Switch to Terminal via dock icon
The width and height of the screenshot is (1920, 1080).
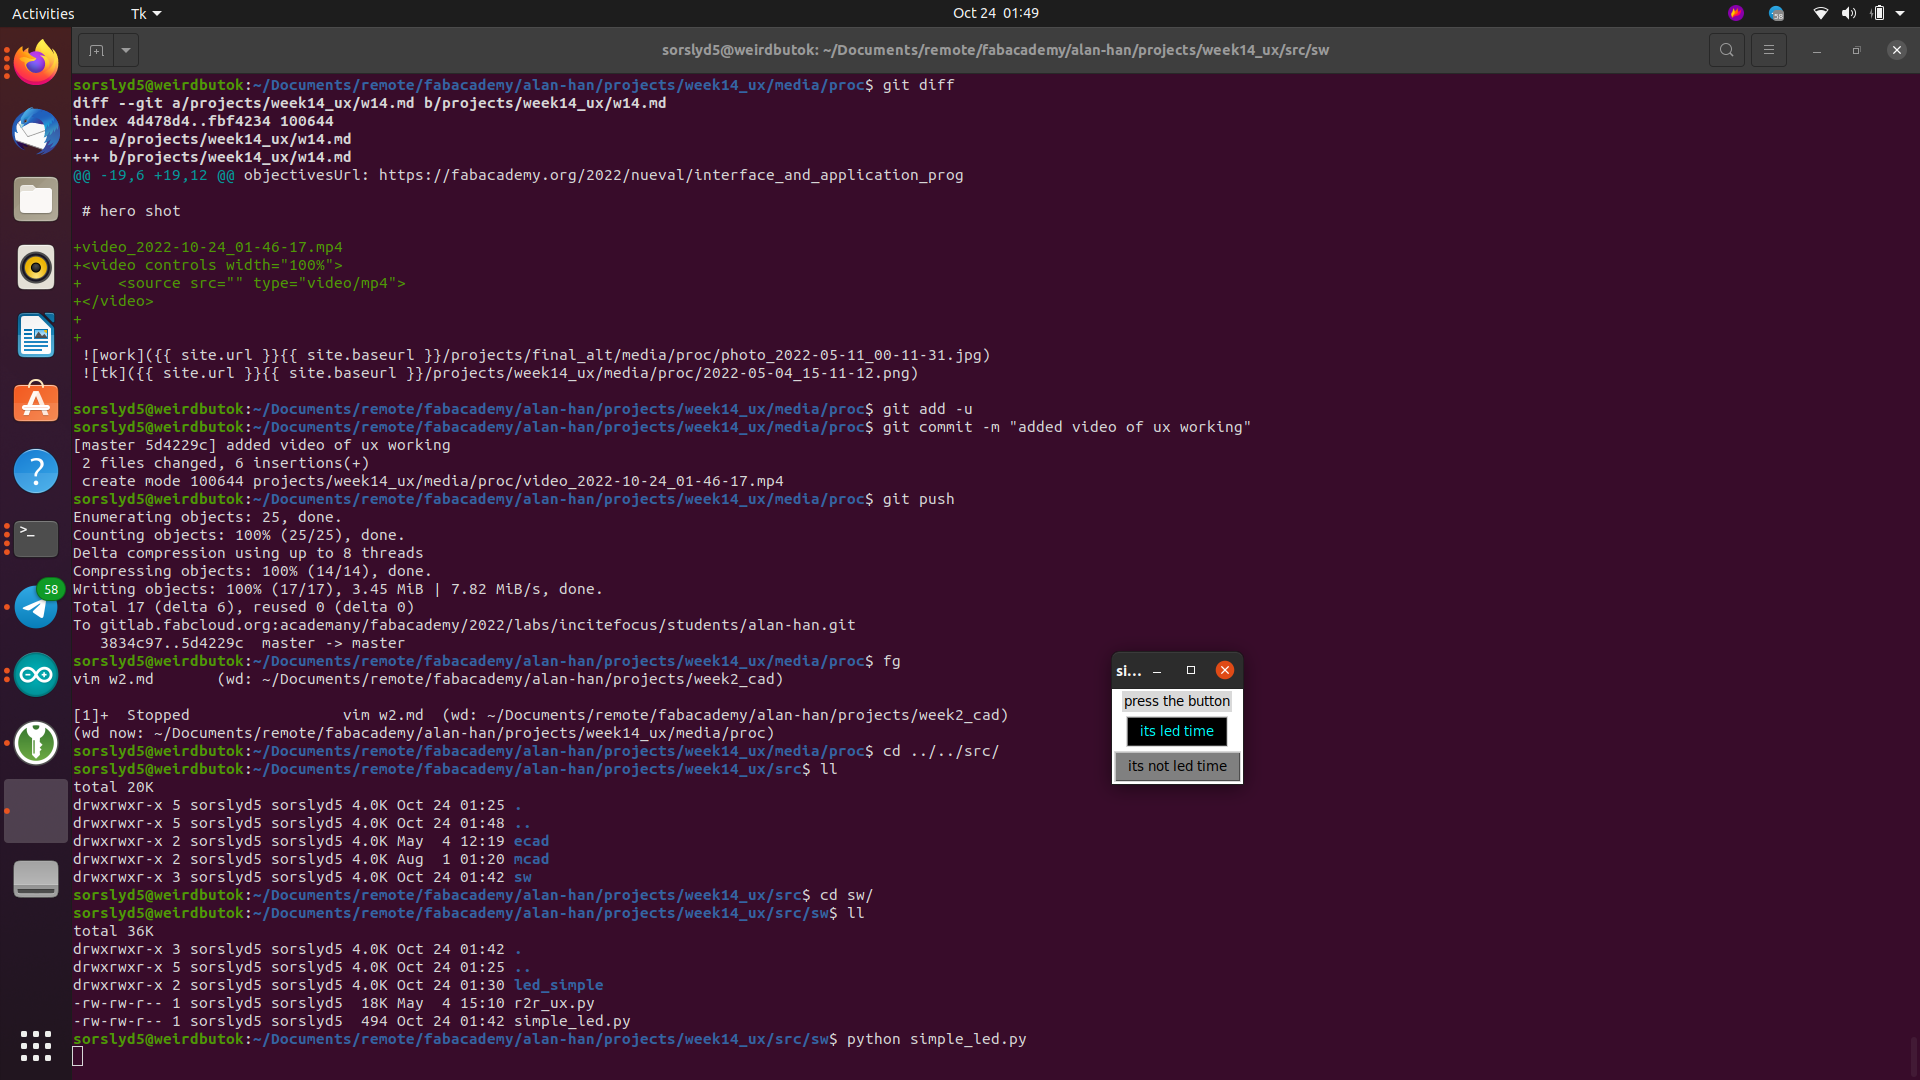coord(36,538)
